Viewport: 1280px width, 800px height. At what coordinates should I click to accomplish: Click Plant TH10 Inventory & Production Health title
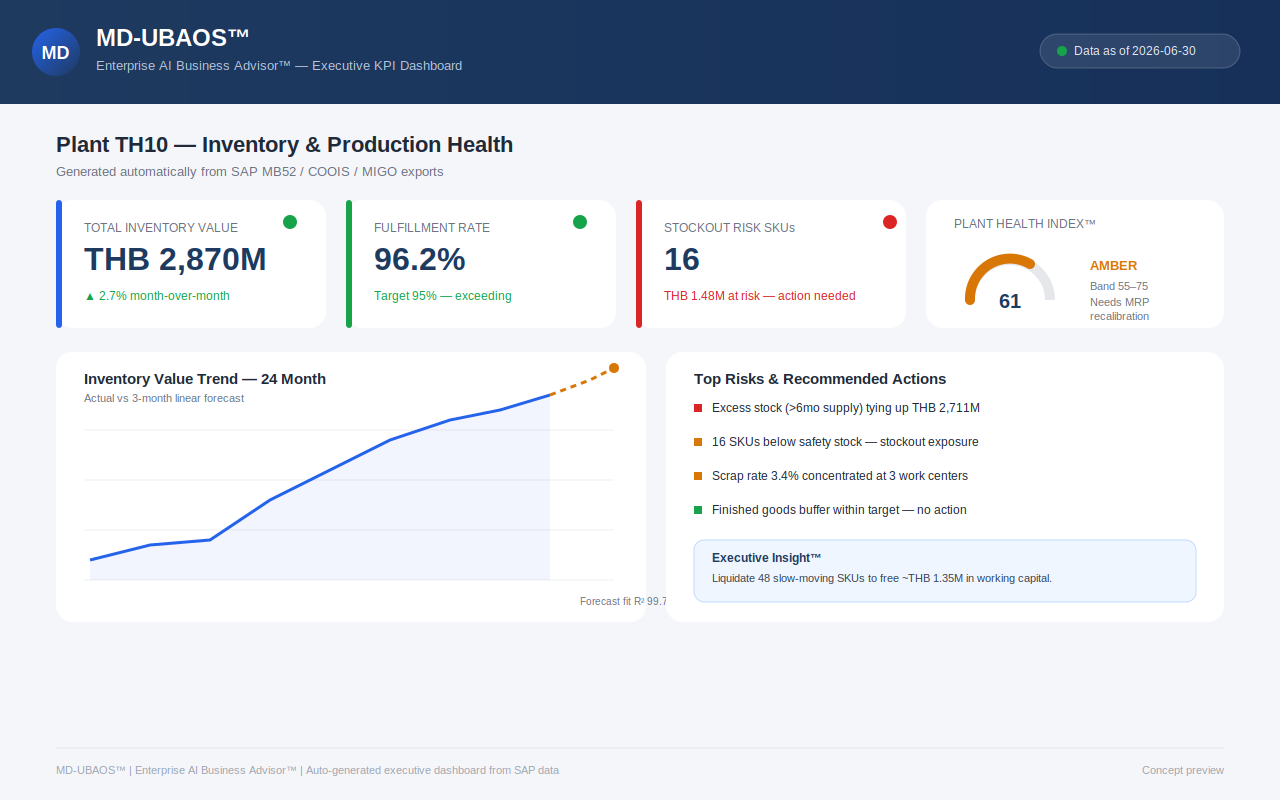(284, 145)
